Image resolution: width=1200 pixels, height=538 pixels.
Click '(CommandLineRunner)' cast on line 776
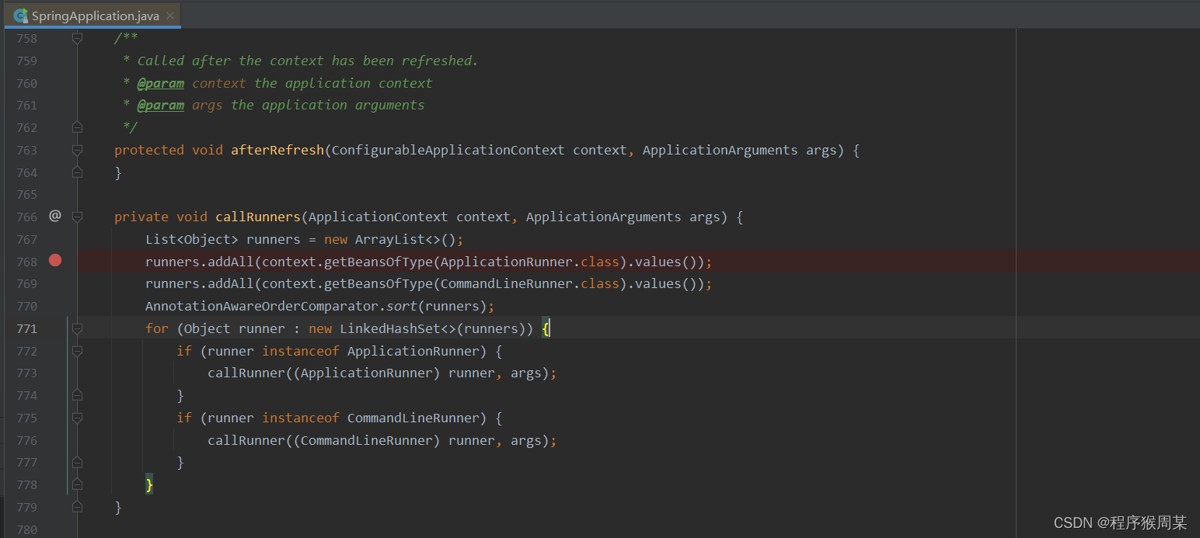367,440
